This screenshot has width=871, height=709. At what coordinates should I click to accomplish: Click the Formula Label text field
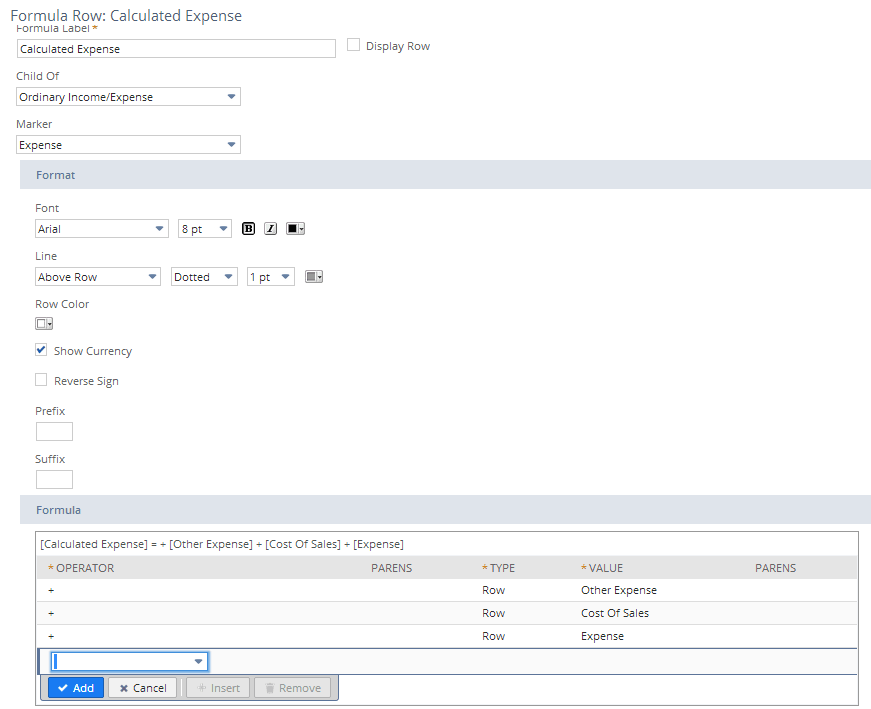[176, 49]
